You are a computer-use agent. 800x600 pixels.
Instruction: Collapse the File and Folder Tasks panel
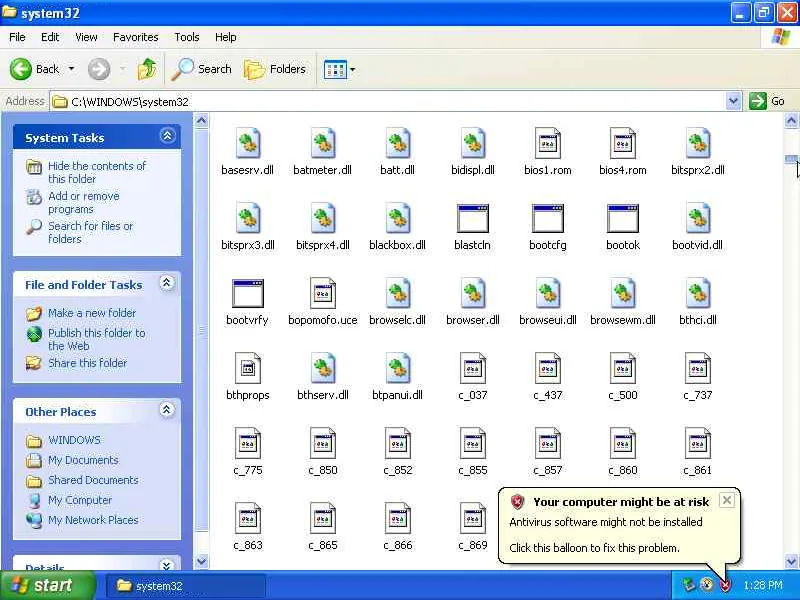pos(167,283)
